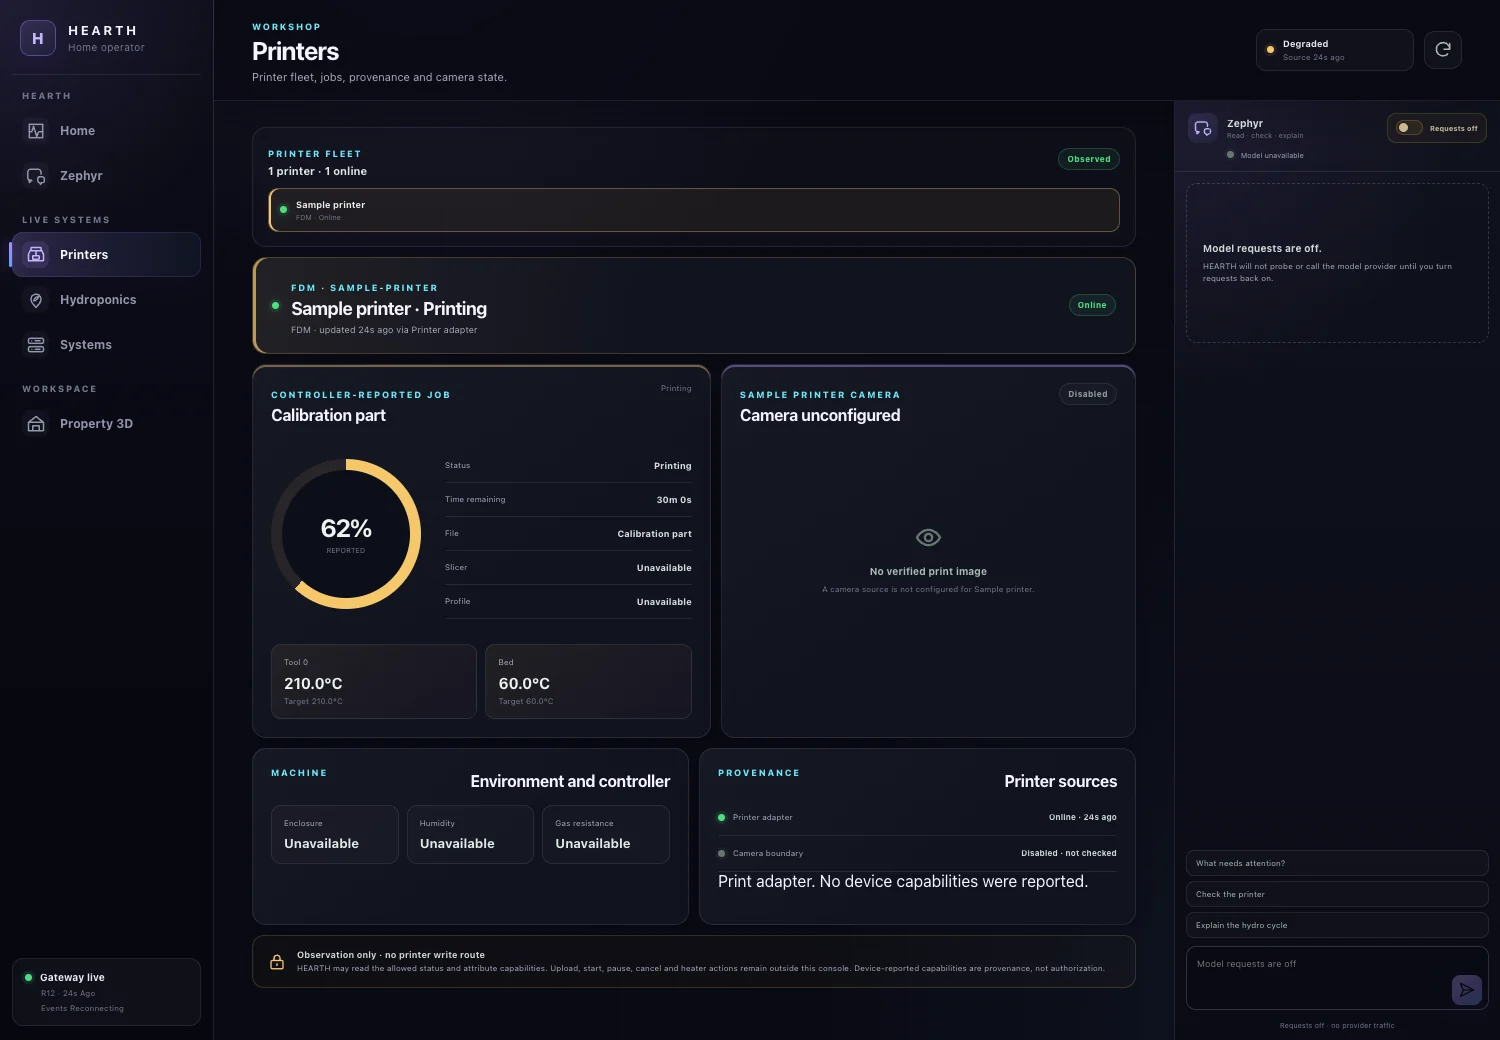1500x1040 pixels.
Task: Click the 'Camera unconfigured' heading
Action: 820,415
